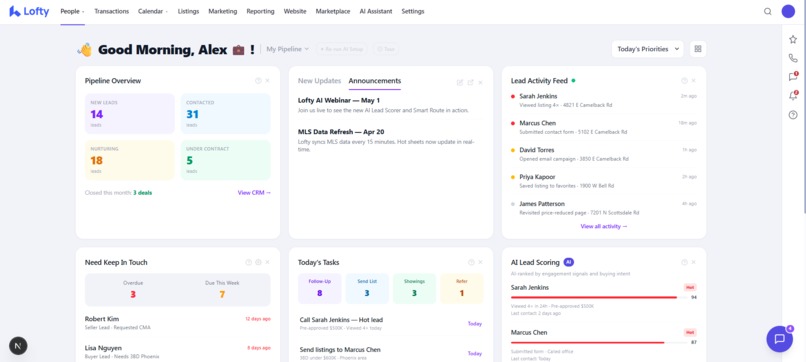
Task: Open the Marketing section
Action: pos(223,11)
